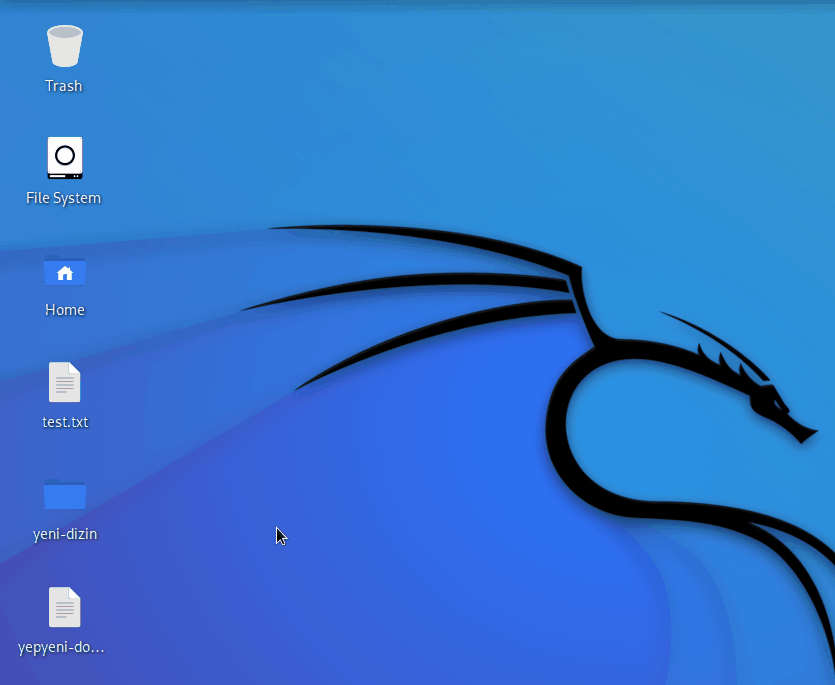Click the middle dragon wing spike

[405, 288]
